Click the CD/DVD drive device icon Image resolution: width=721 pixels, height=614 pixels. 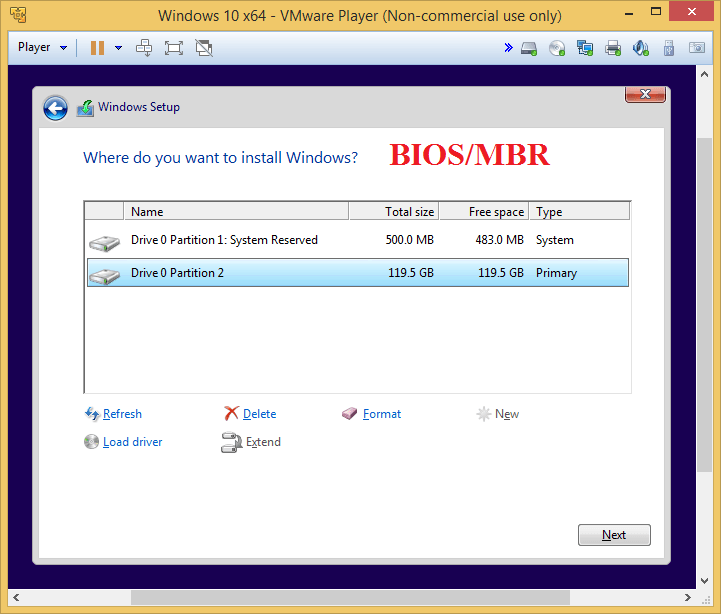(558, 47)
